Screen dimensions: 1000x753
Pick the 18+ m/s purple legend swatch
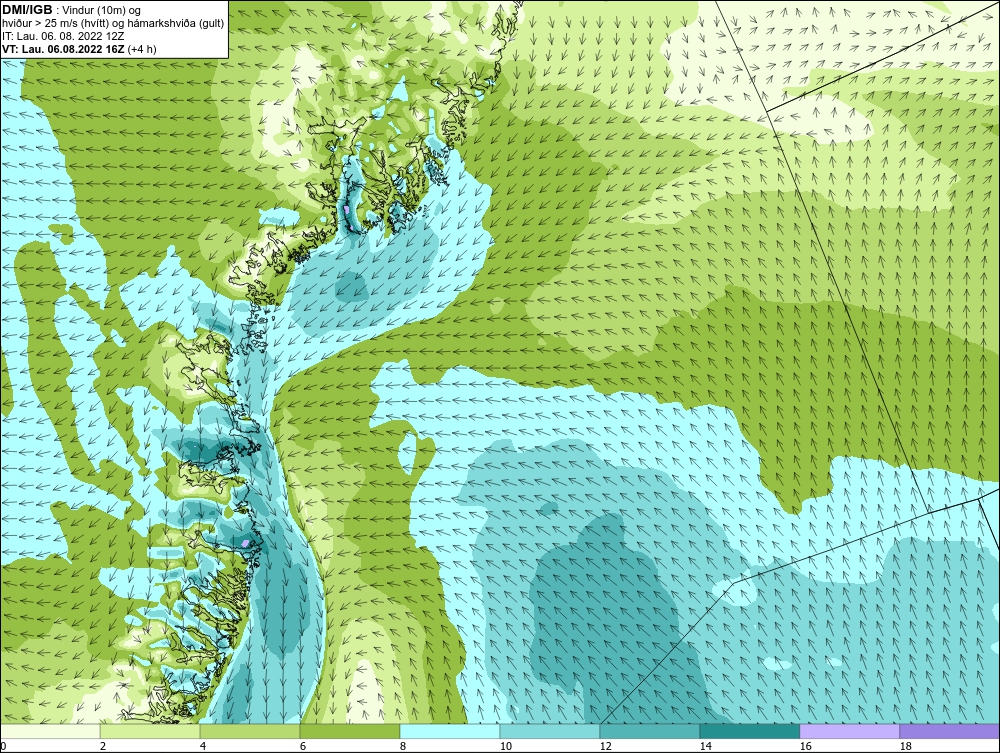950,731
